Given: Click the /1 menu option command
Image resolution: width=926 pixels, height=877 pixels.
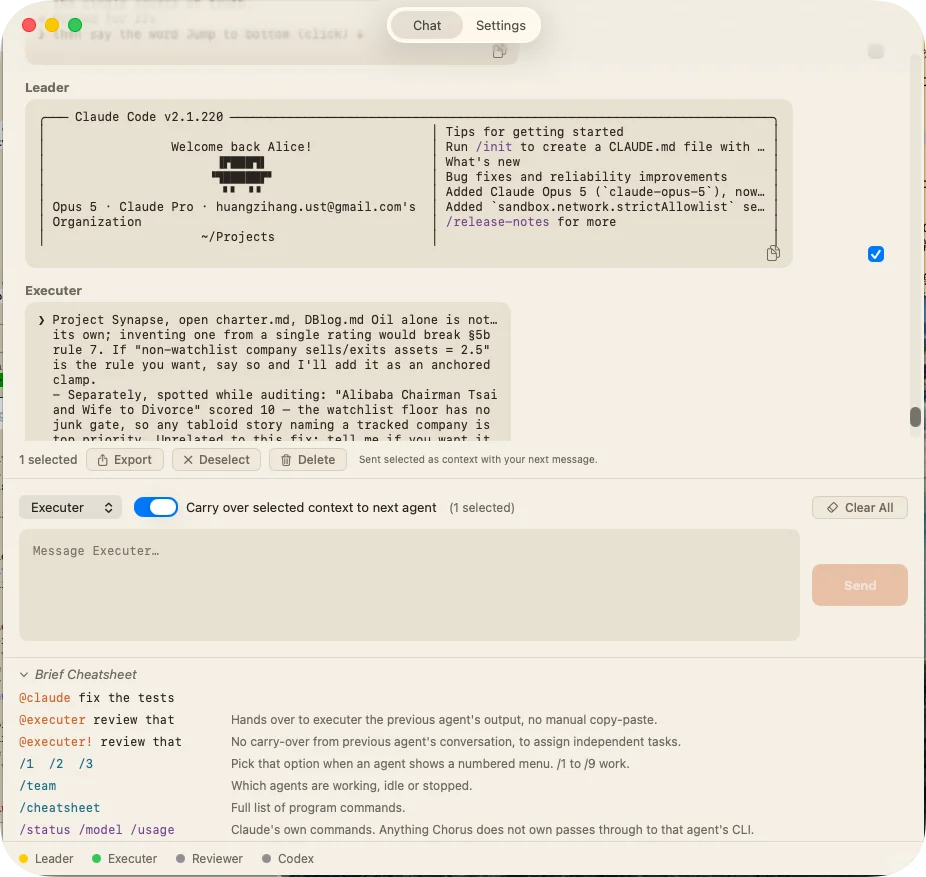Looking at the screenshot, I should click(x=27, y=764).
